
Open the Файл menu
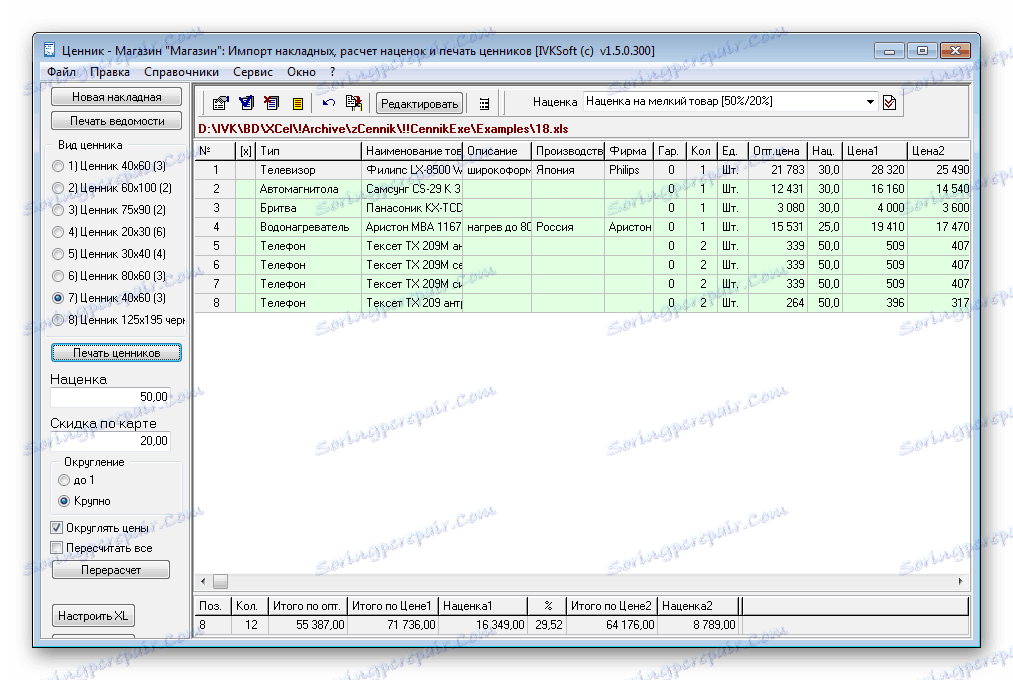click(x=61, y=72)
